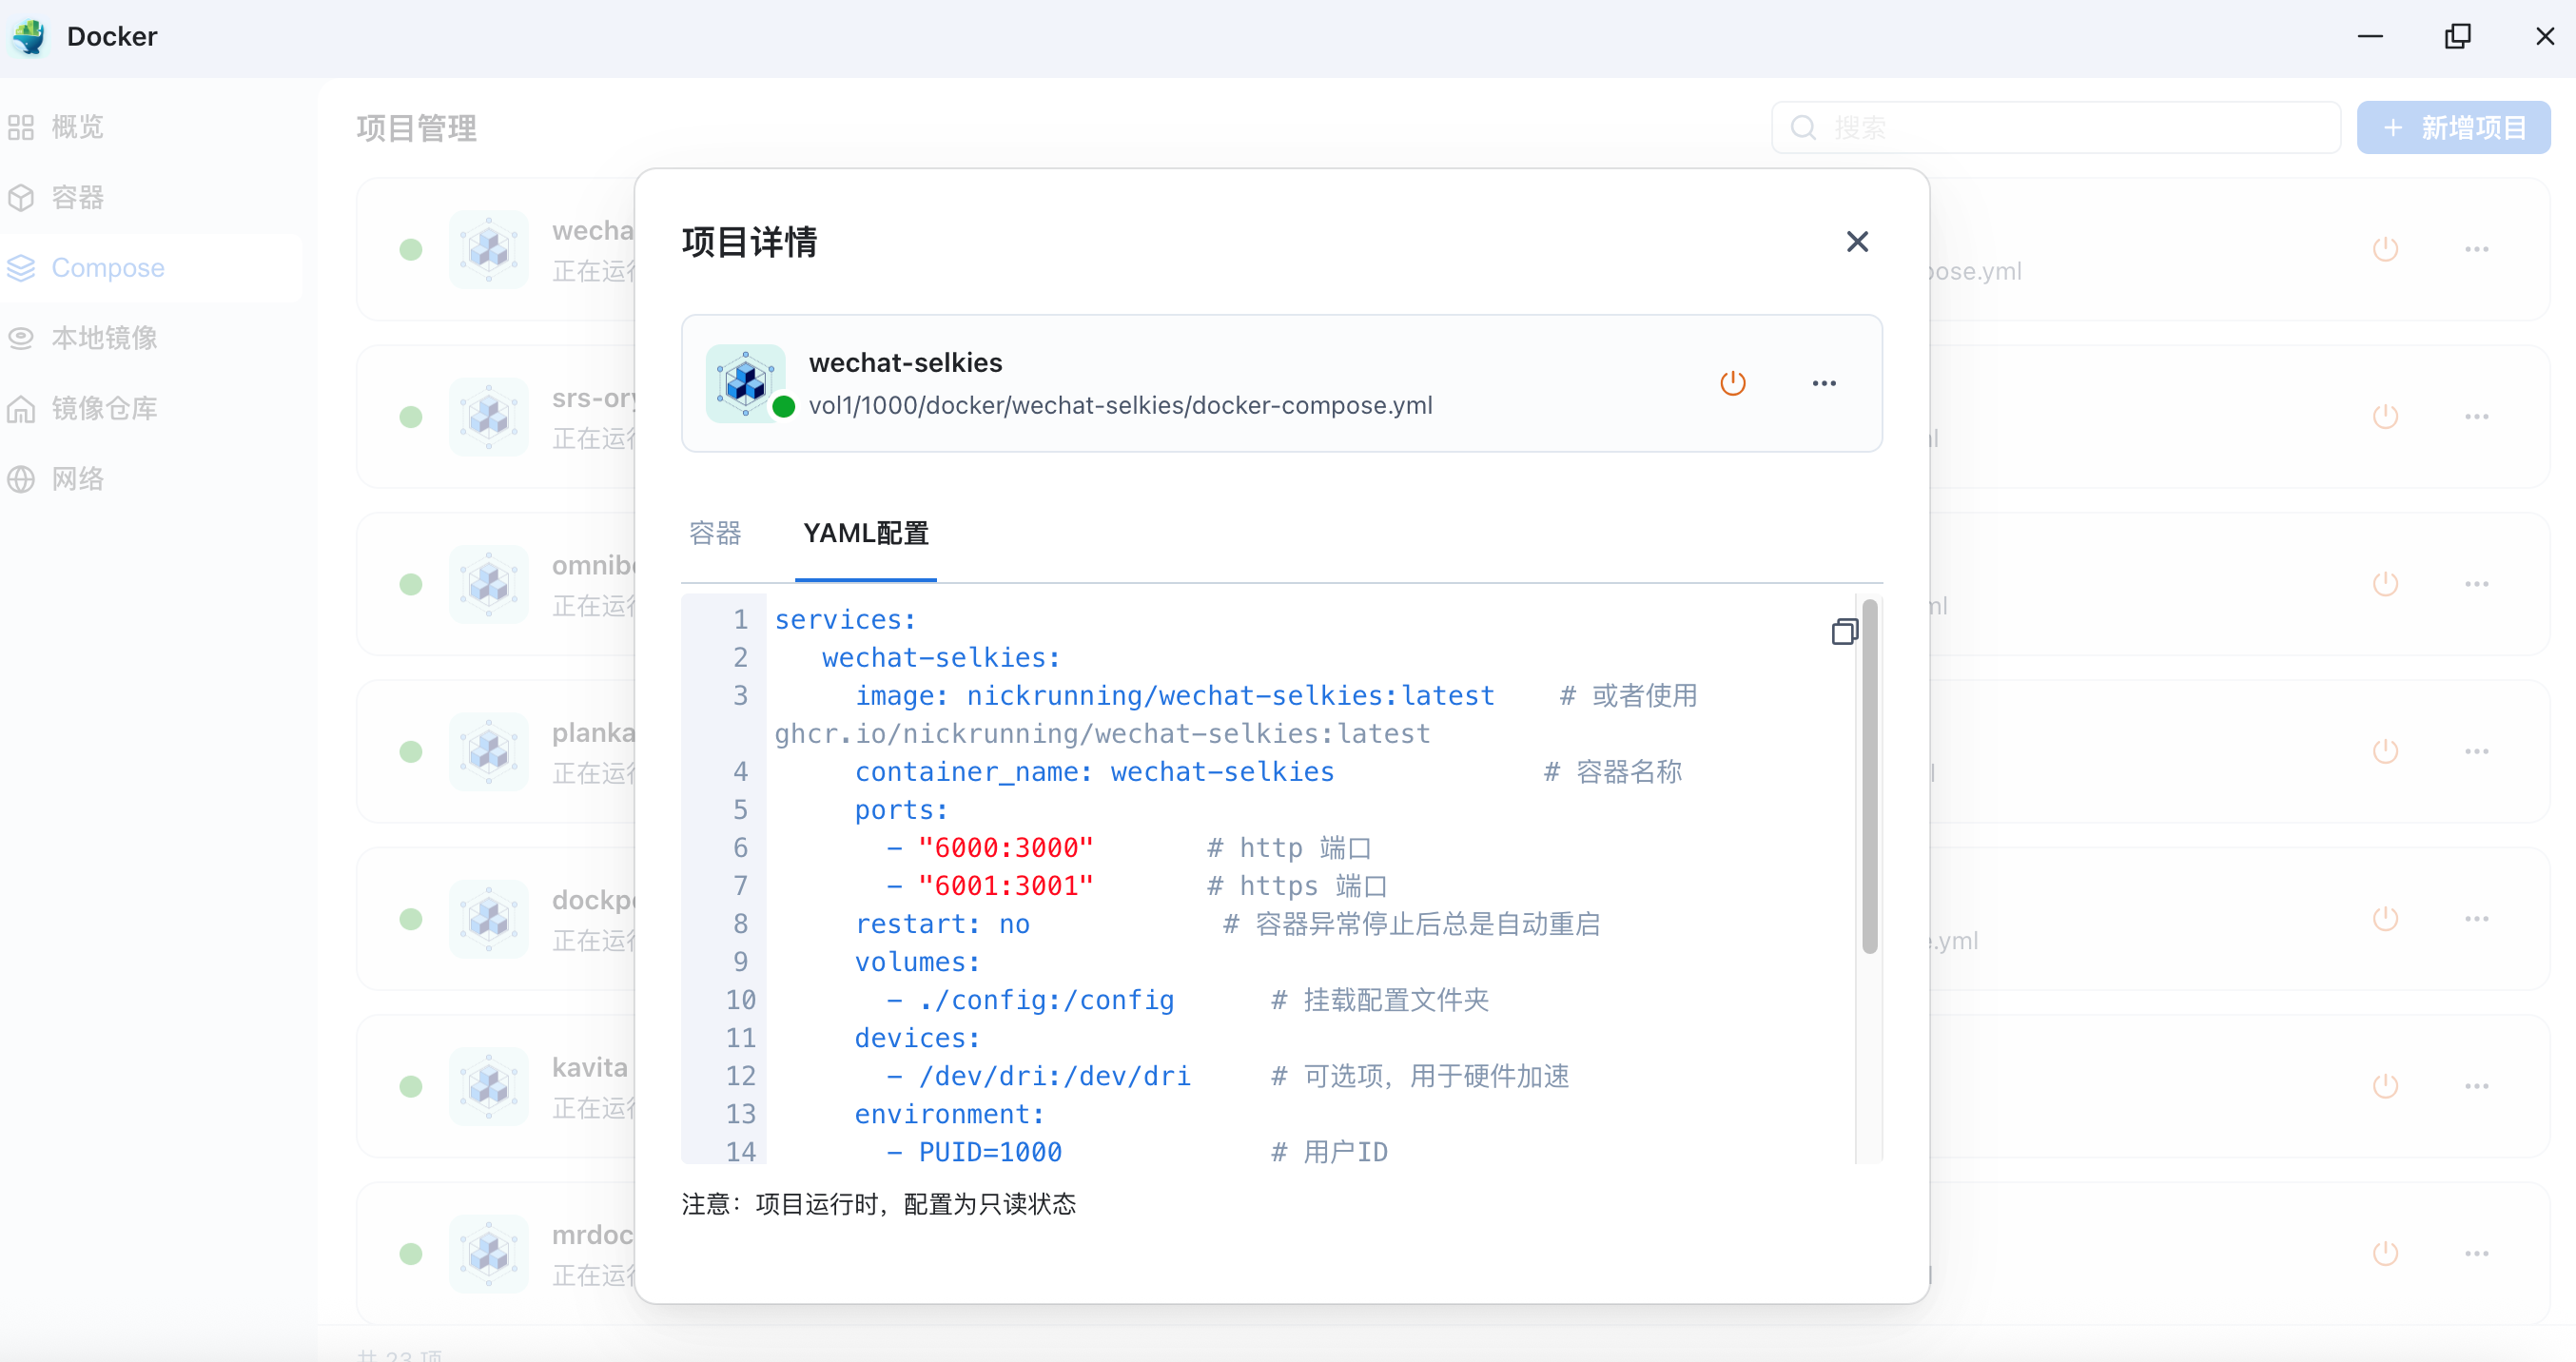Select the YAML配置 tab
The width and height of the screenshot is (2576, 1362).
[865, 533]
